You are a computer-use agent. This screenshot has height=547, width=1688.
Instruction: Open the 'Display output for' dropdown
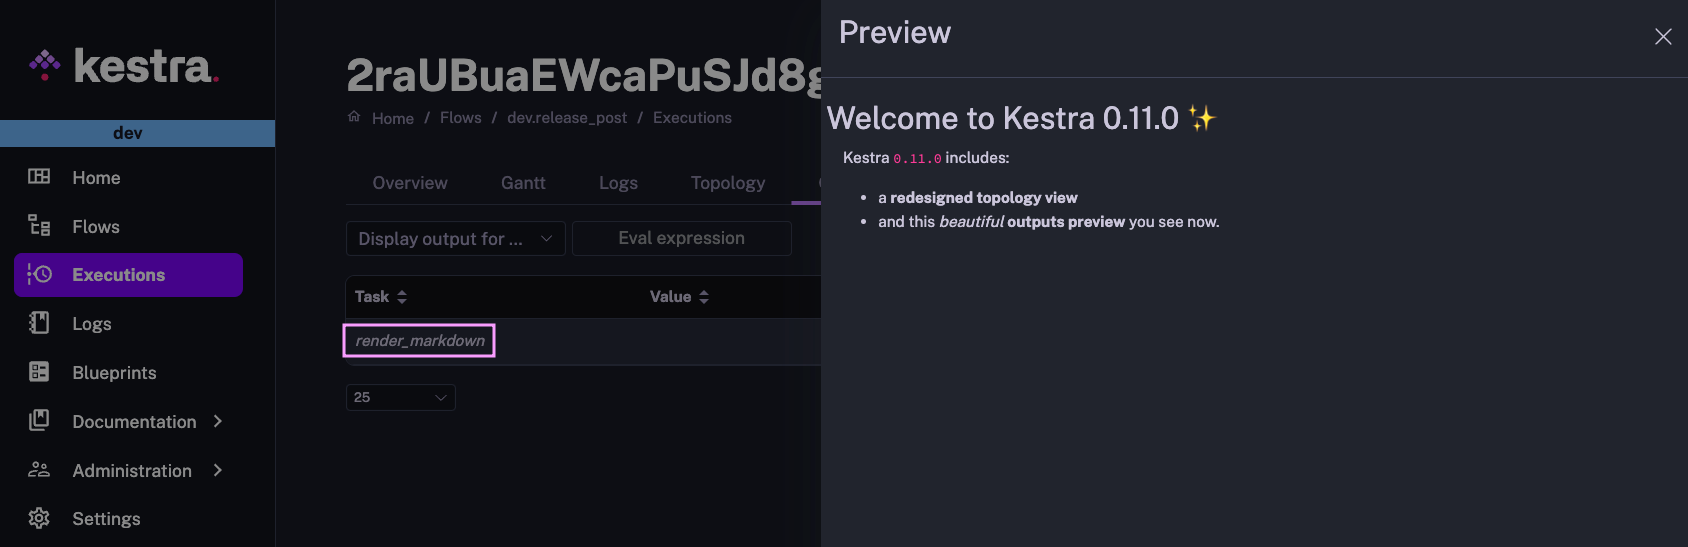click(x=455, y=239)
